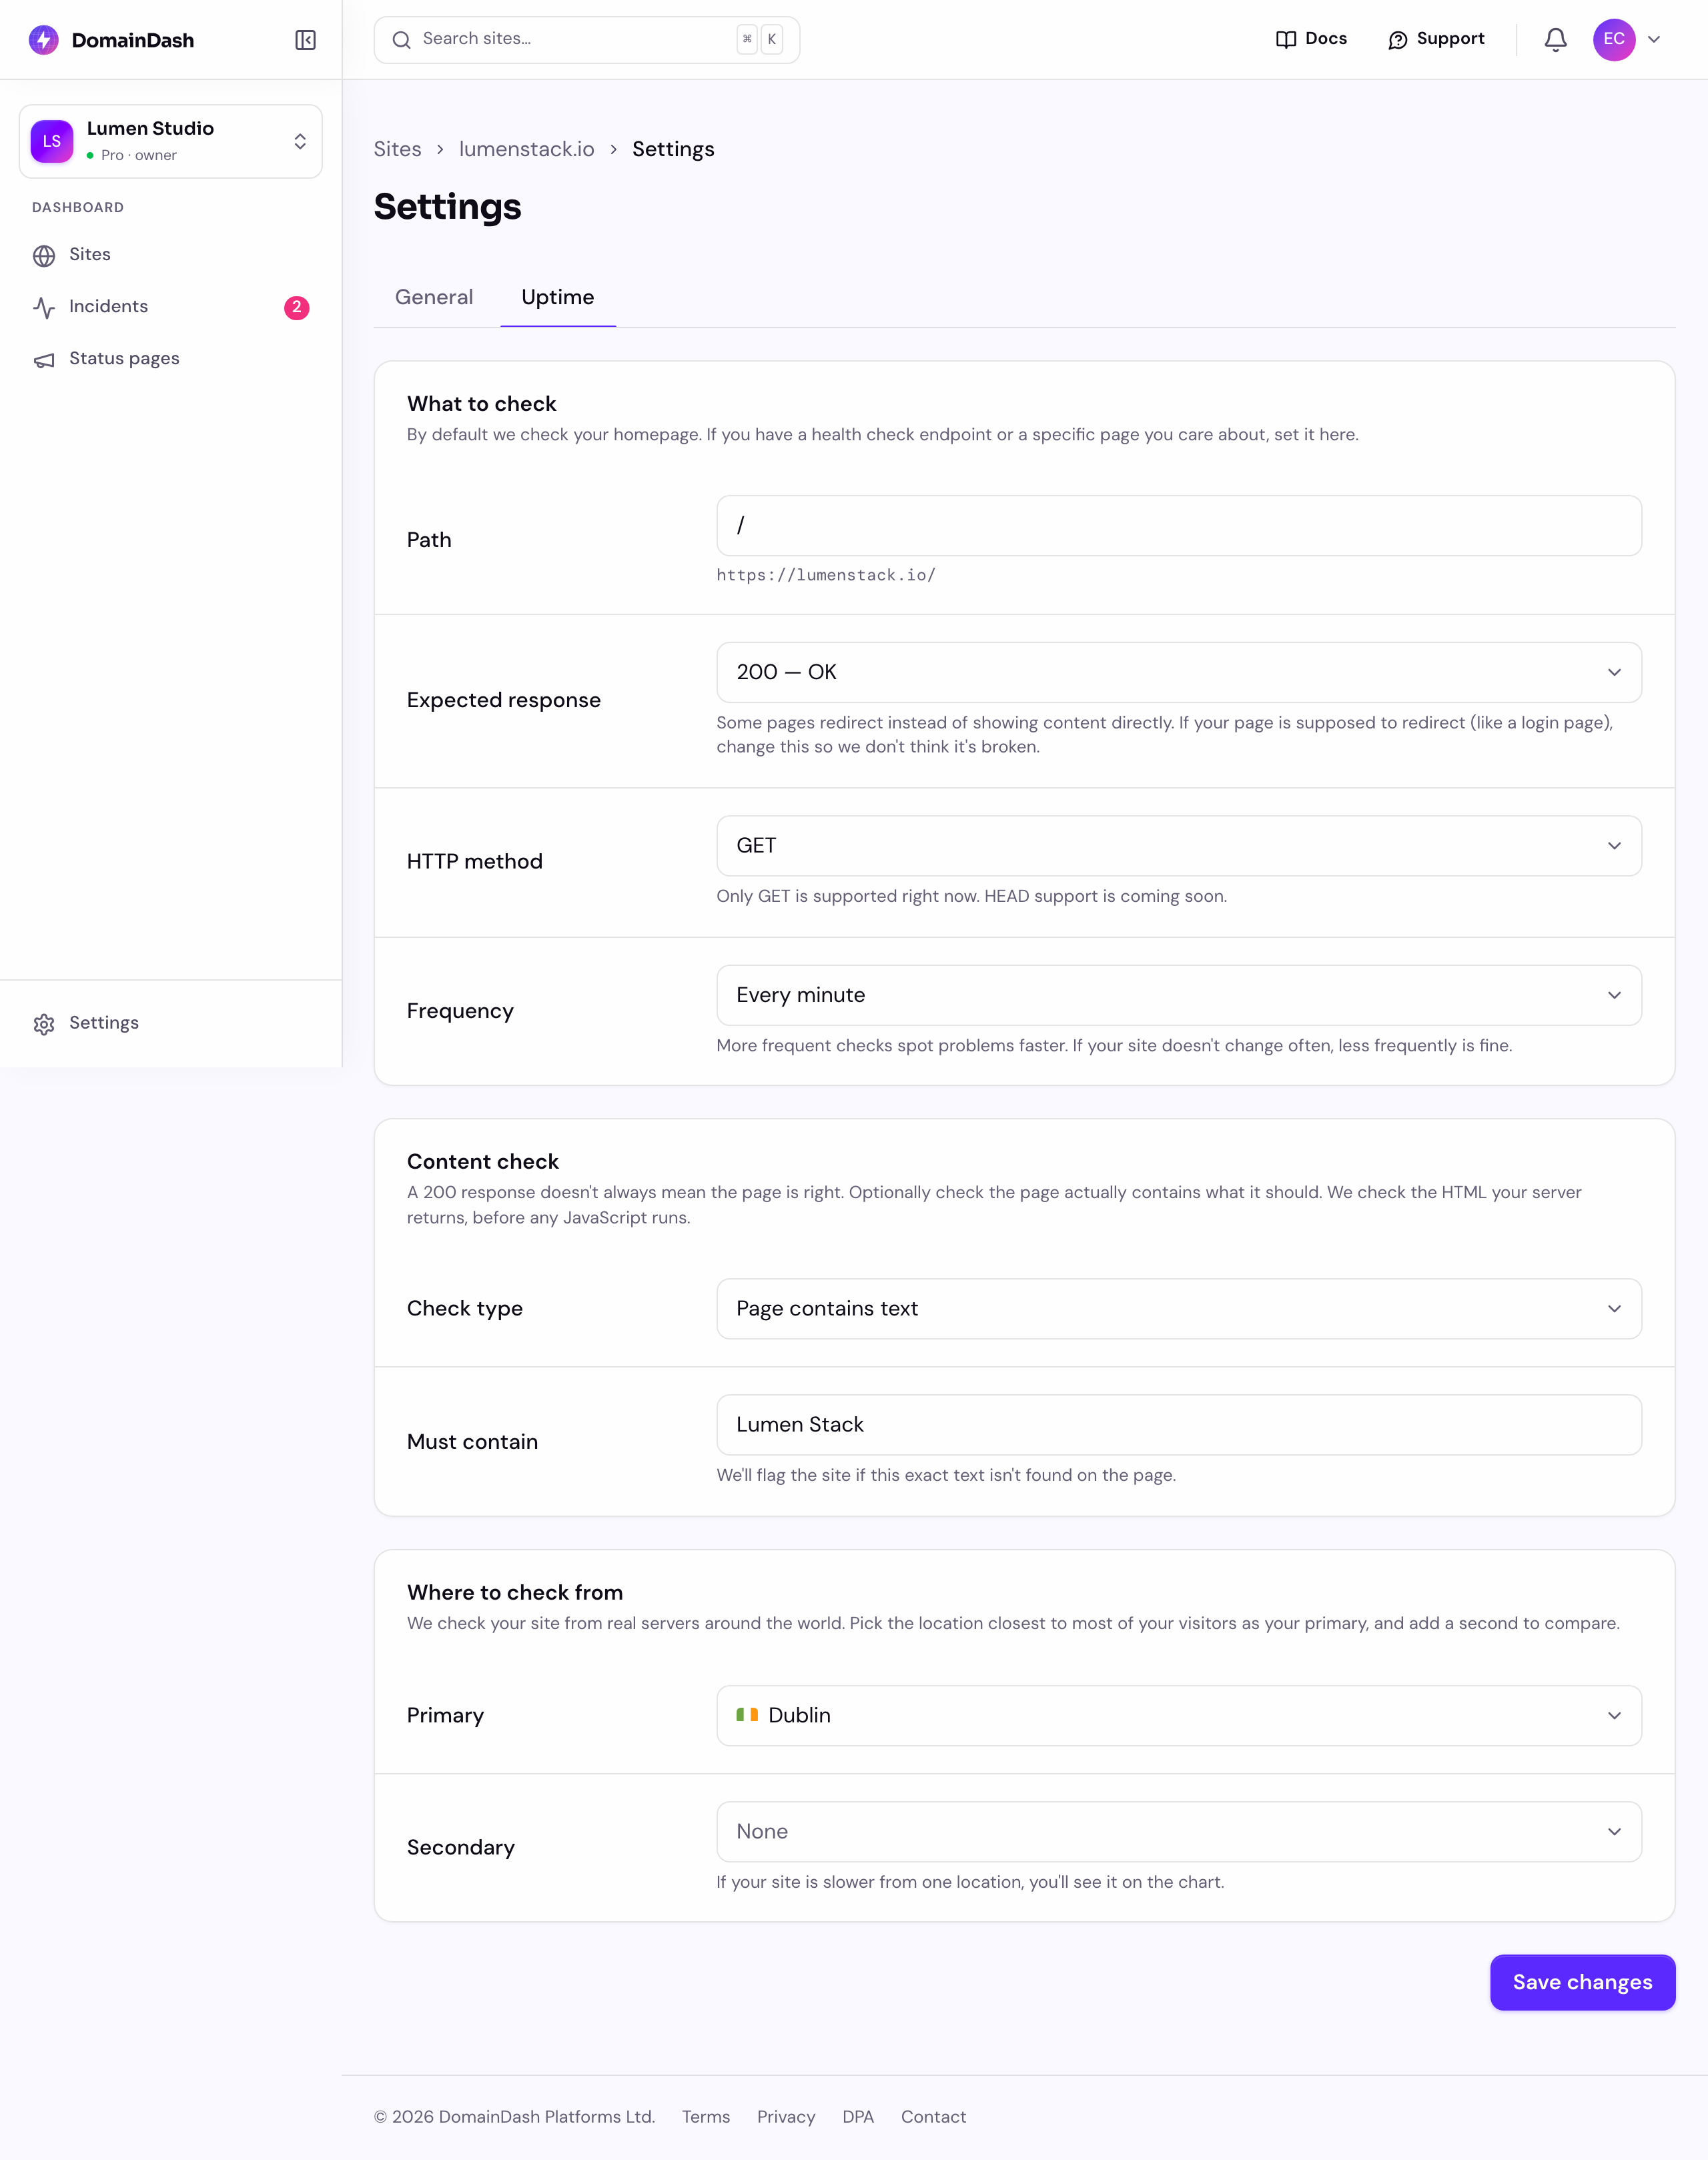Viewport: 1708px width, 2160px height.
Task: Open Settings in the sidebar
Action: 171,1023
